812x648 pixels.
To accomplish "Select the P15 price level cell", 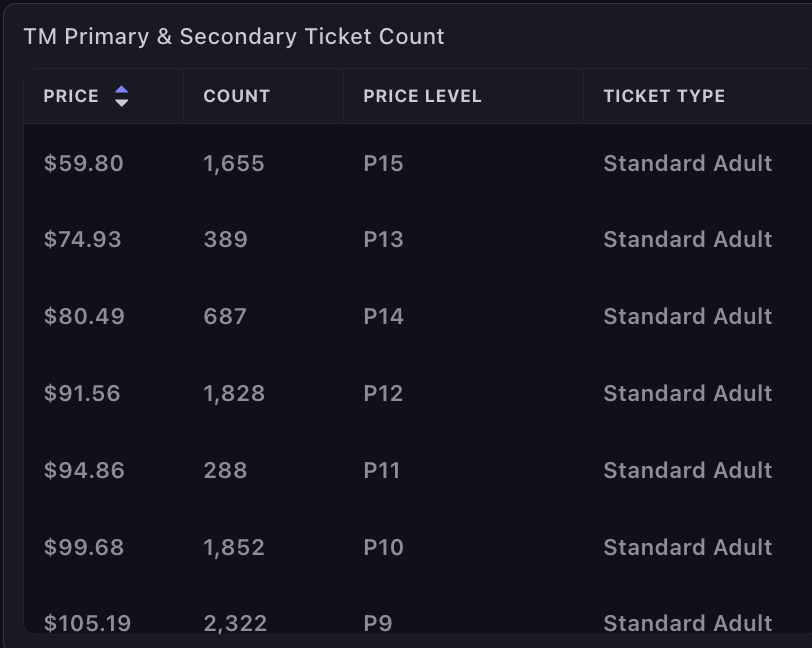I will [383, 163].
